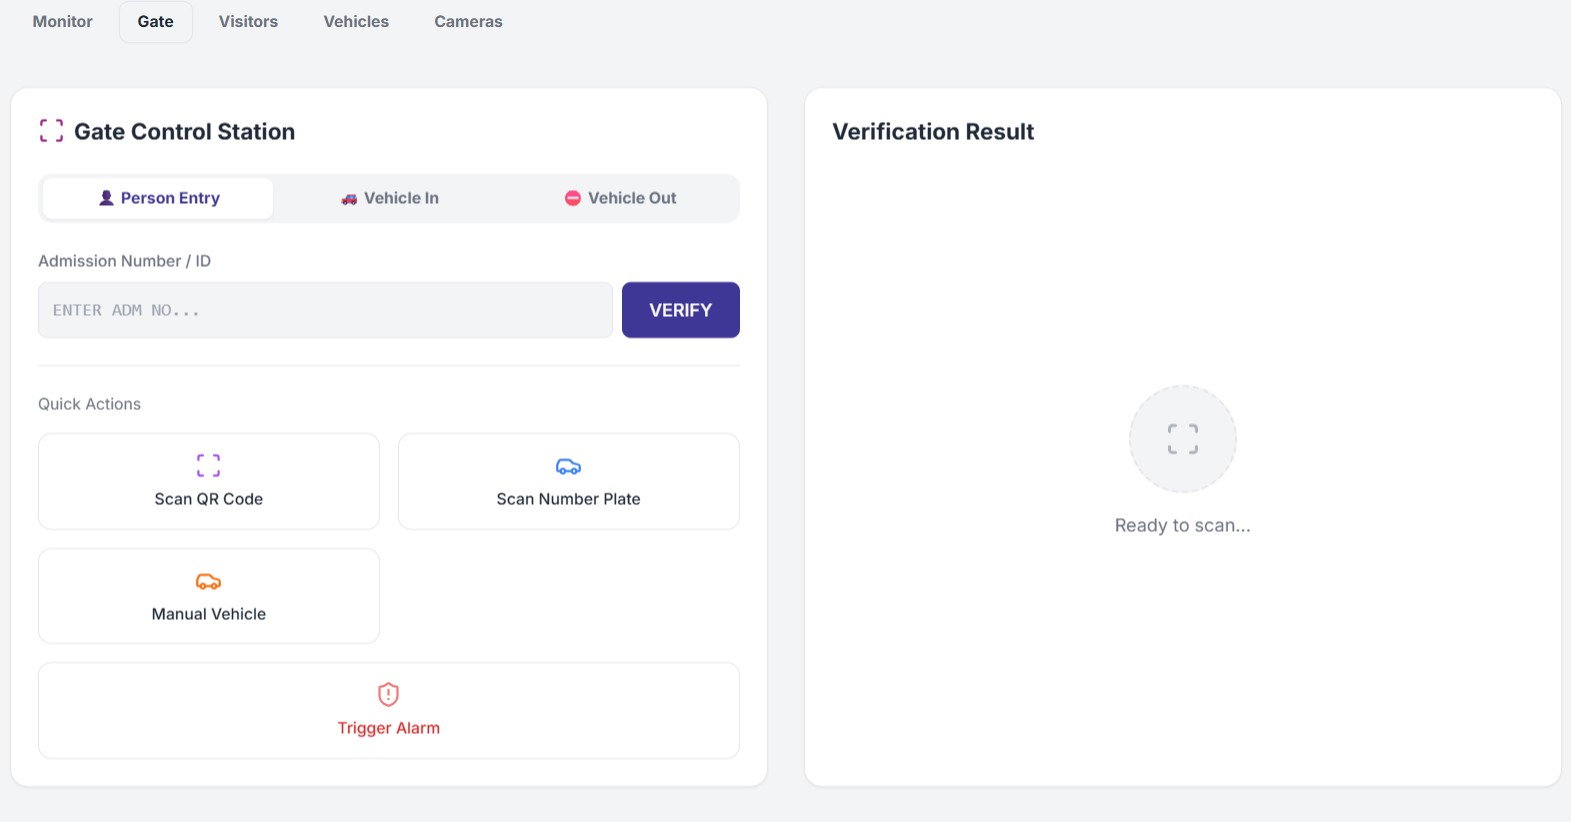Click the red no-entry icon for Vehicle Out
The width and height of the screenshot is (1571, 822).
[573, 198]
